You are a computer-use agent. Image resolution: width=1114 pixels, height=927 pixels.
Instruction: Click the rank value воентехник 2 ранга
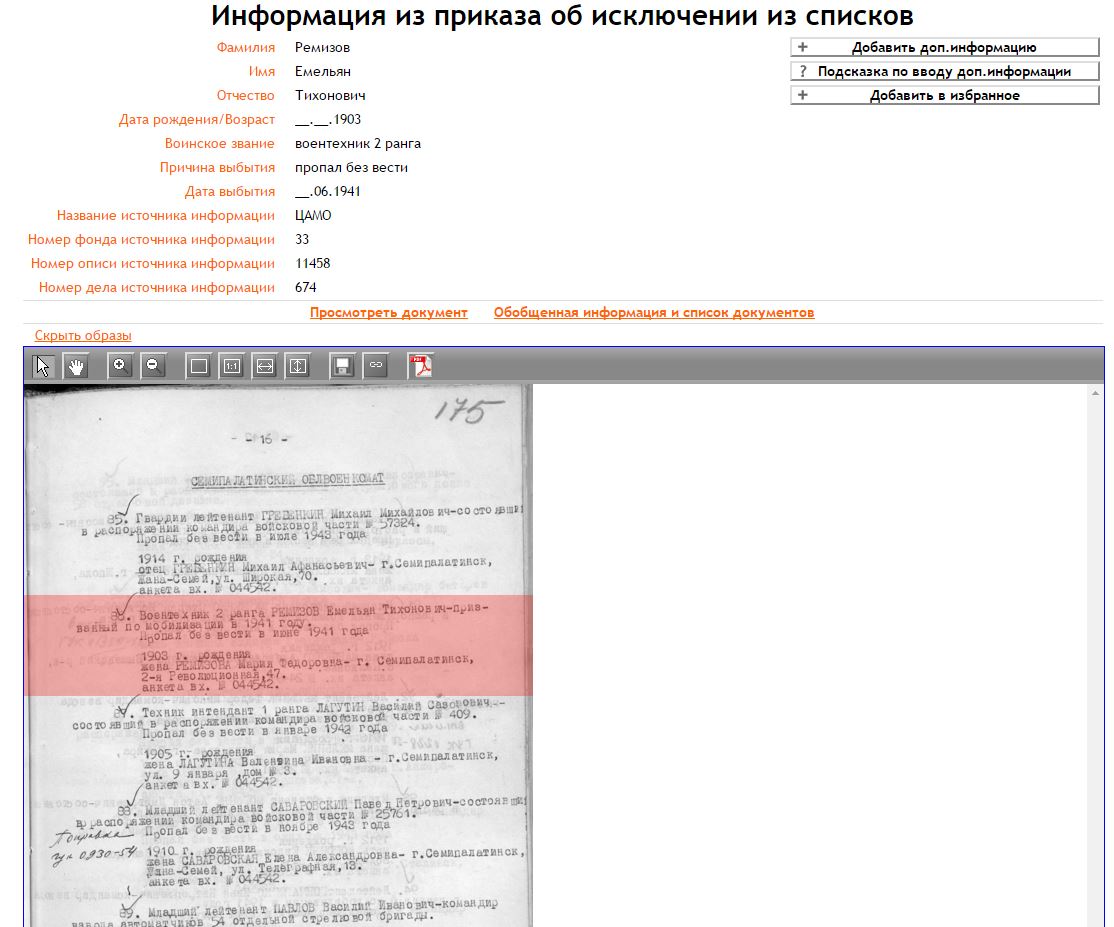[x=358, y=143]
